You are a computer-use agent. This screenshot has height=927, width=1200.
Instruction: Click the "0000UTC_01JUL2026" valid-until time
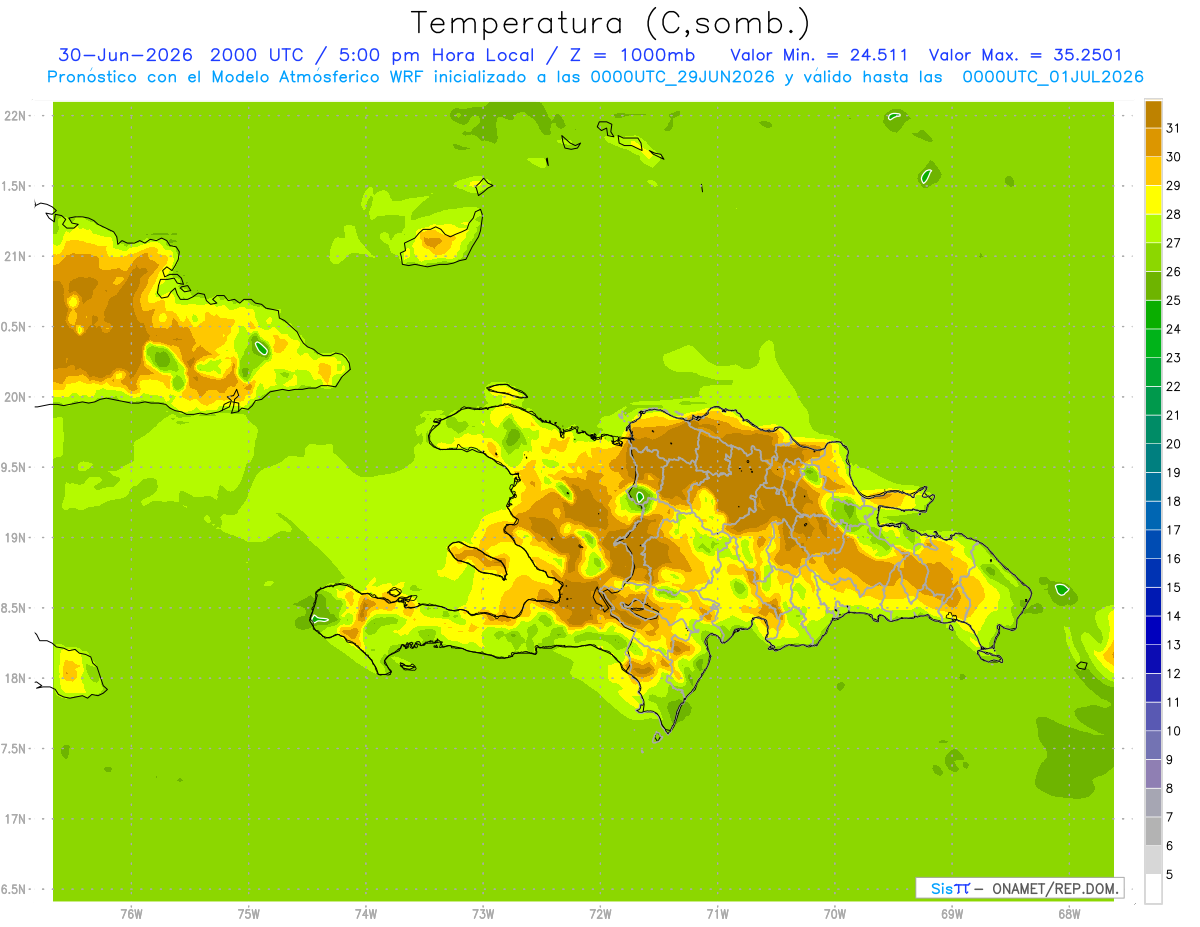click(1053, 77)
